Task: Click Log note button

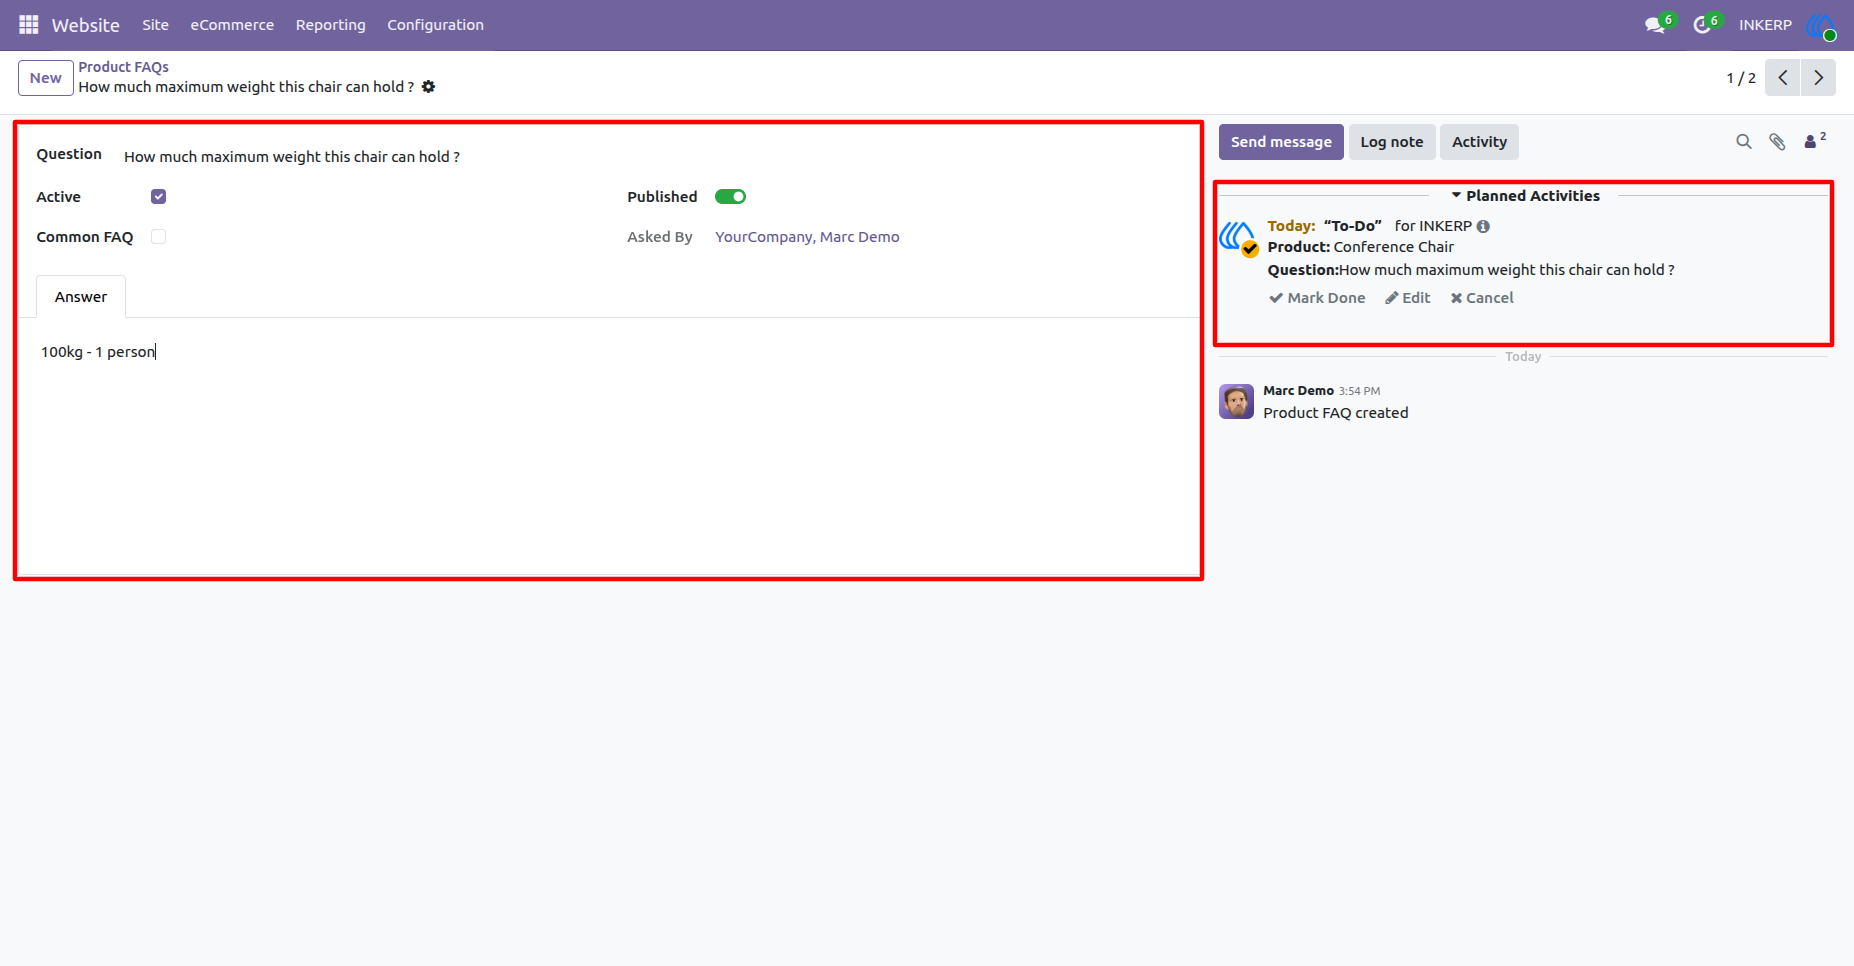Action: [x=1391, y=142]
